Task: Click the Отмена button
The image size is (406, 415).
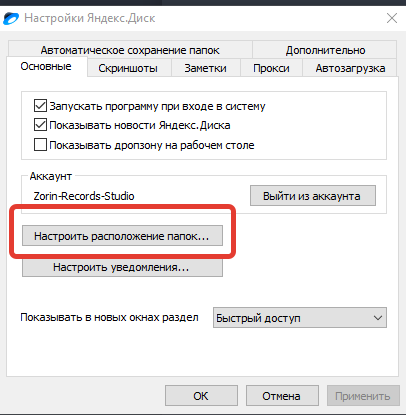Action: (282, 396)
